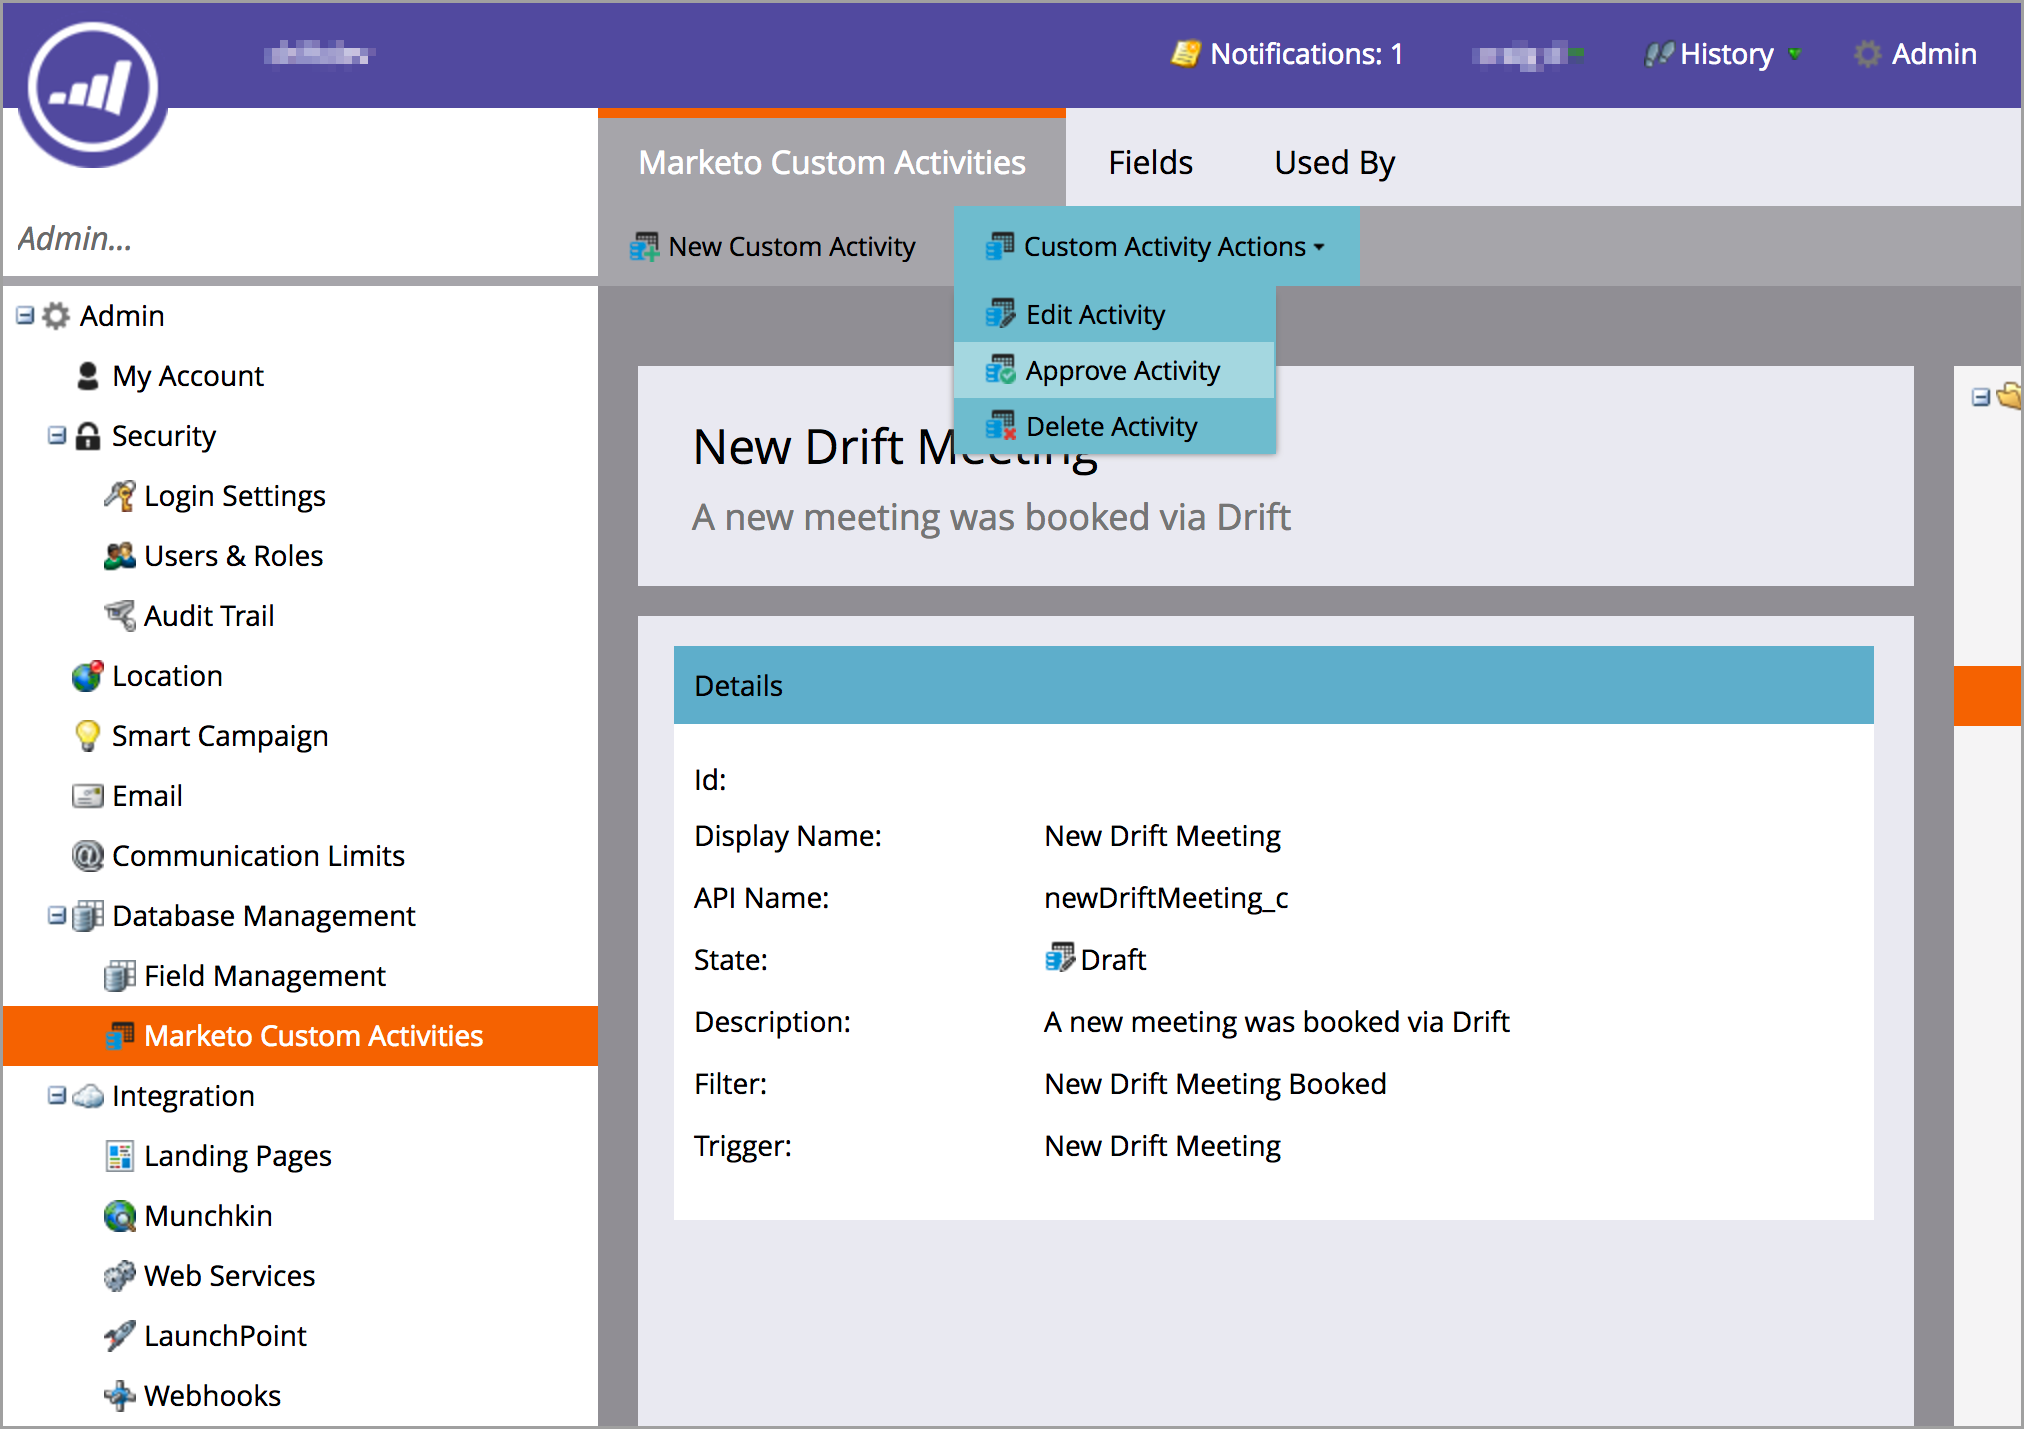Click the Delete Activity red-x icon

tap(1000, 426)
